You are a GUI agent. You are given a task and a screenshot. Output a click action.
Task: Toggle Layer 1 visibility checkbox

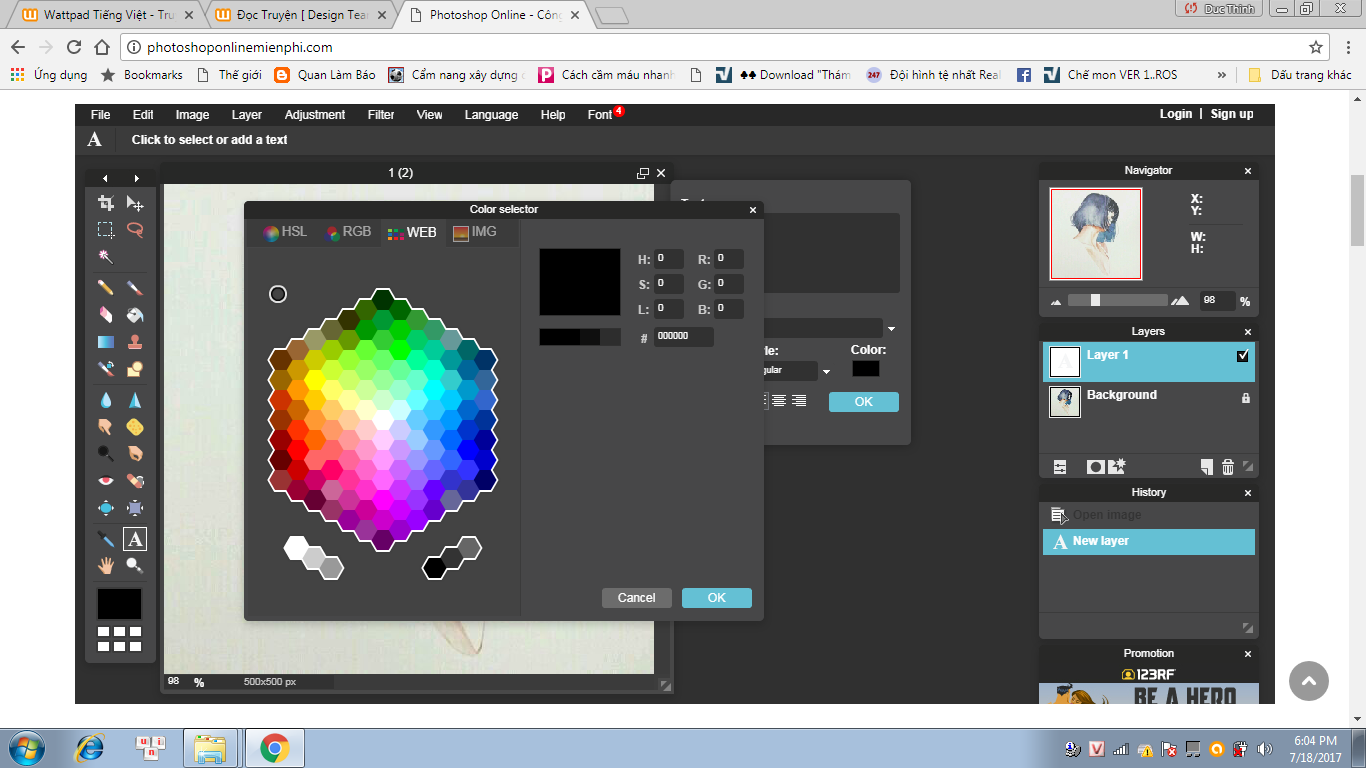pyautogui.click(x=1243, y=356)
